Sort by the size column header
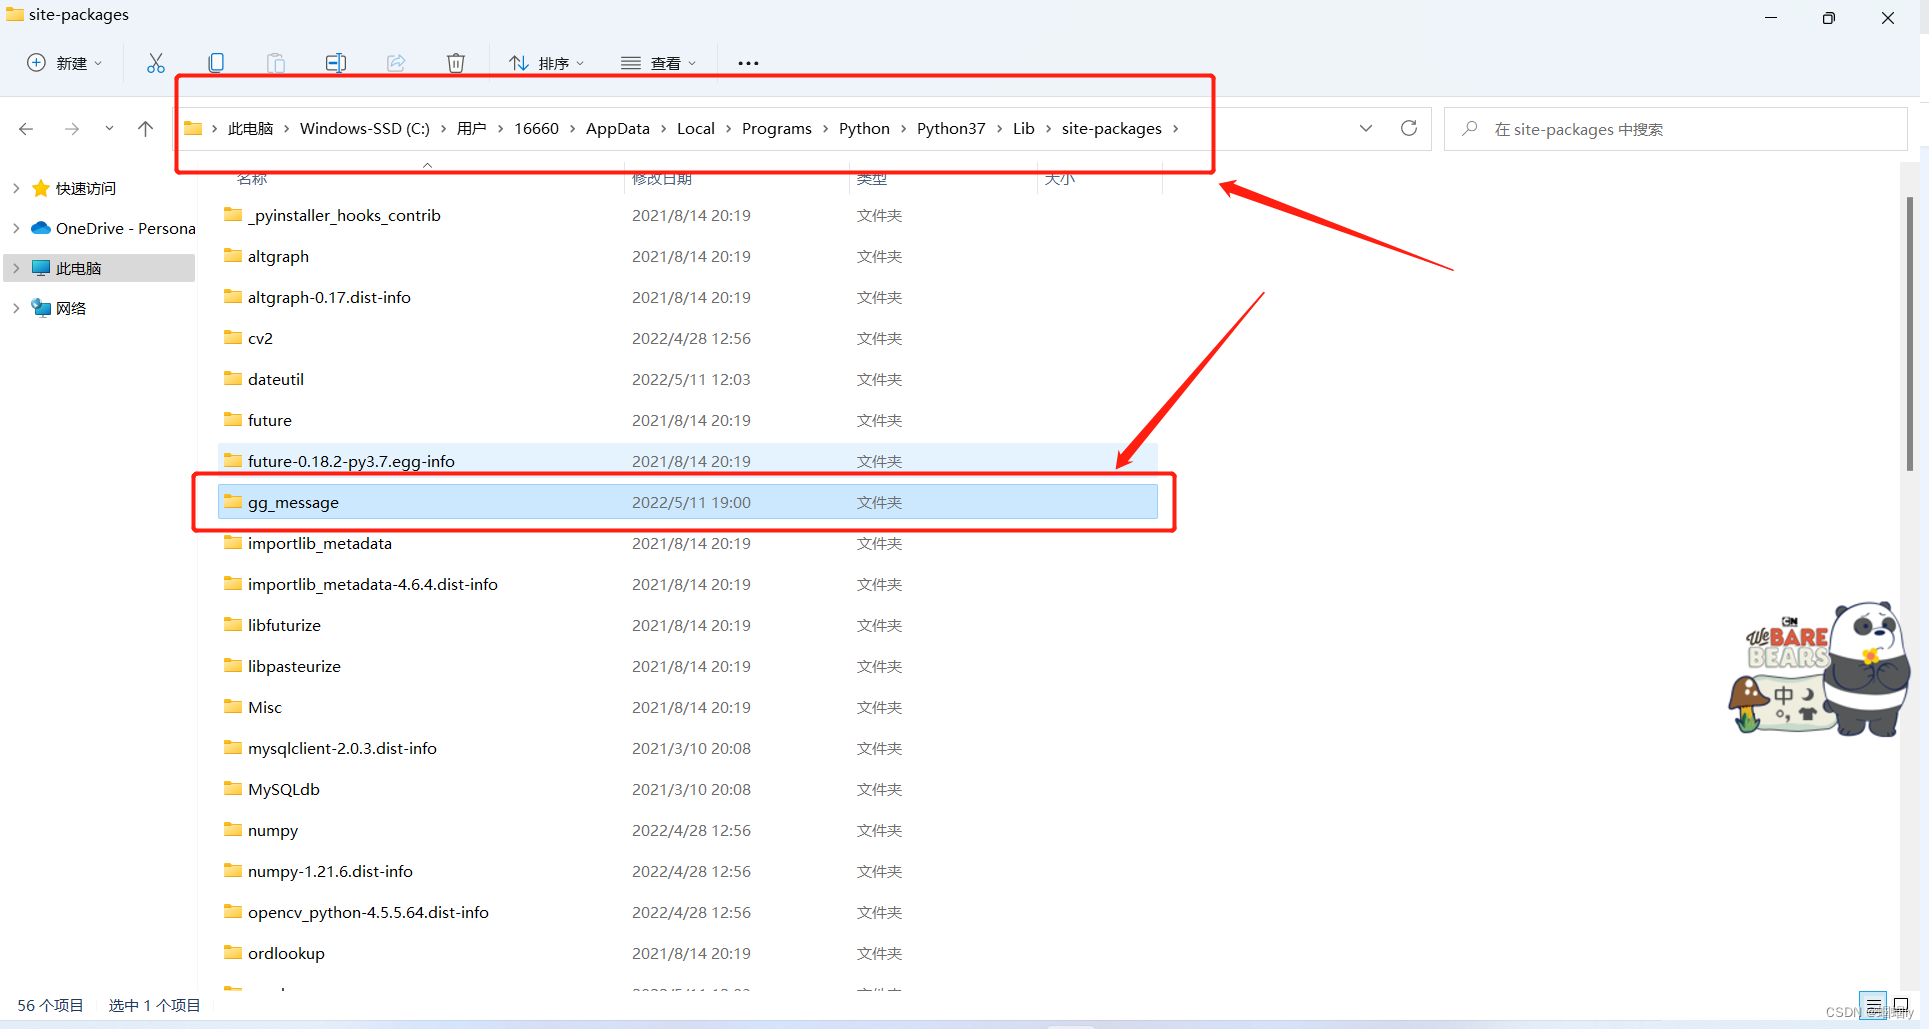The image size is (1929, 1029). click(1060, 179)
